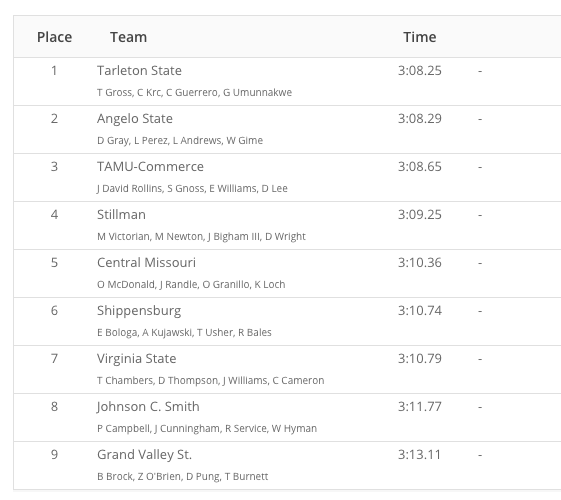
Task: Select the TAMU-Commerce team name
Action: (x=150, y=166)
